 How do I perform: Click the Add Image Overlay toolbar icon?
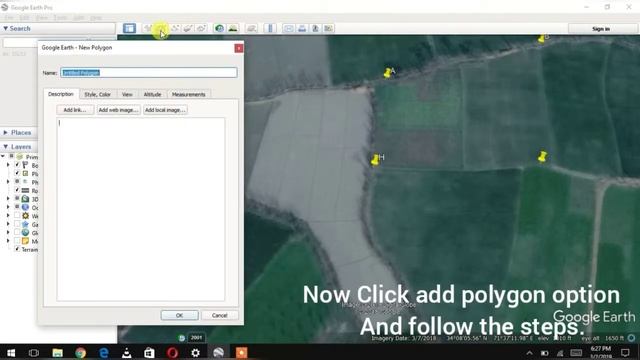188,28
